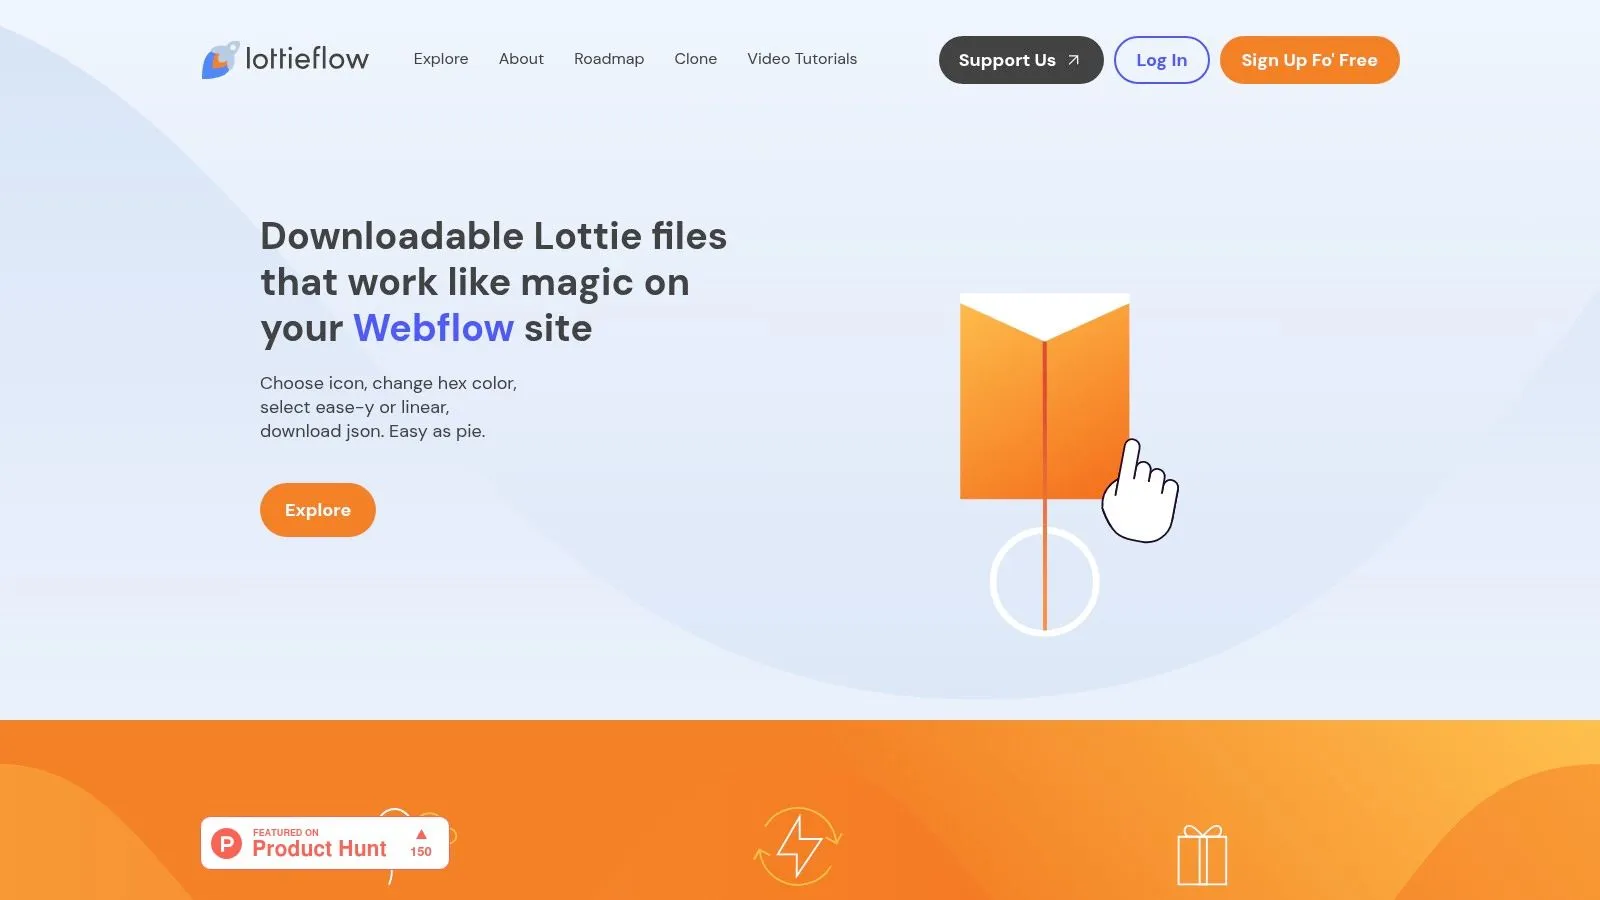The height and width of the screenshot is (900, 1600).
Task: Click the Support Us button
Action: pyautogui.click(x=1021, y=60)
